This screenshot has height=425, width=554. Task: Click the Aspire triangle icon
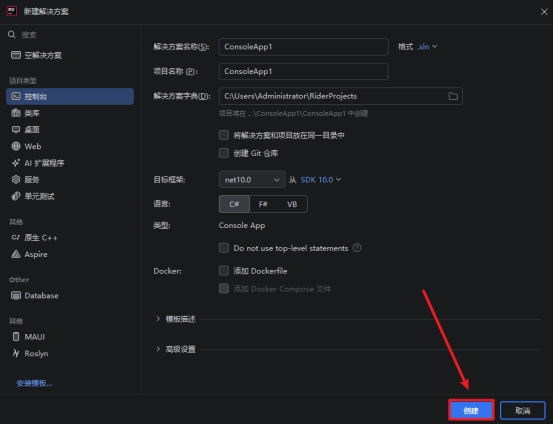click(16, 254)
